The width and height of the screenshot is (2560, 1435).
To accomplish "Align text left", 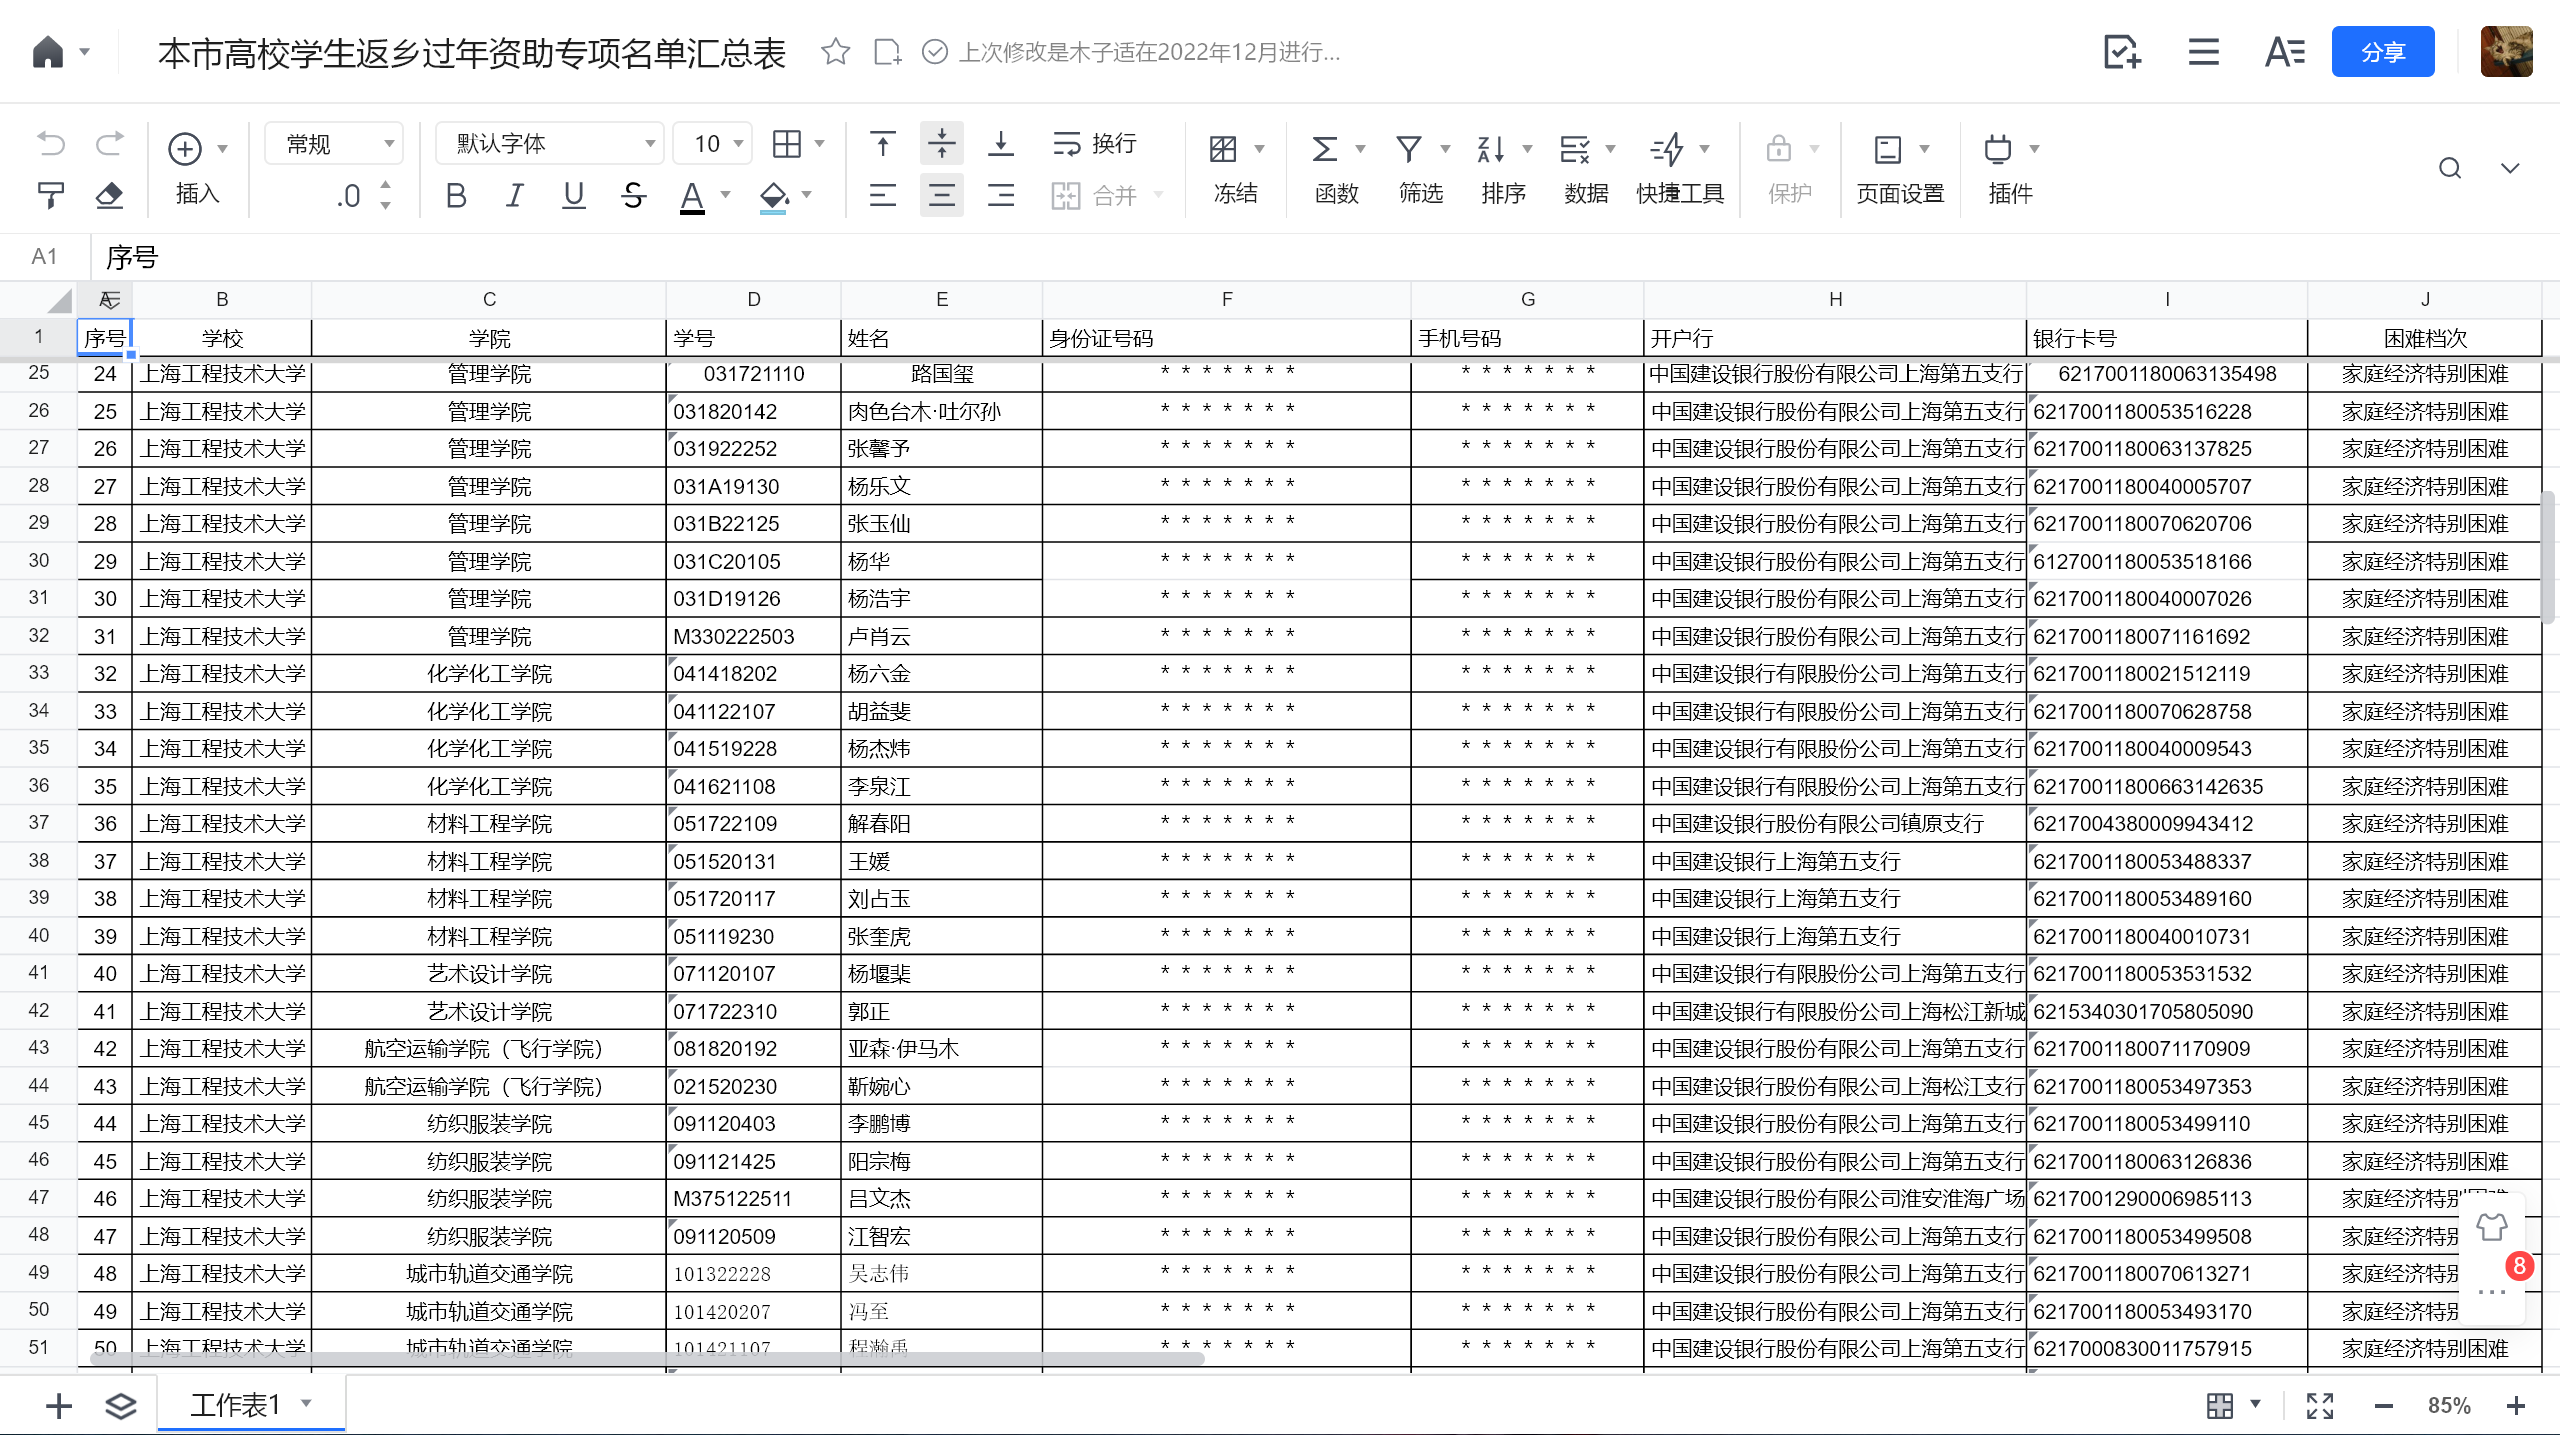I will point(882,195).
